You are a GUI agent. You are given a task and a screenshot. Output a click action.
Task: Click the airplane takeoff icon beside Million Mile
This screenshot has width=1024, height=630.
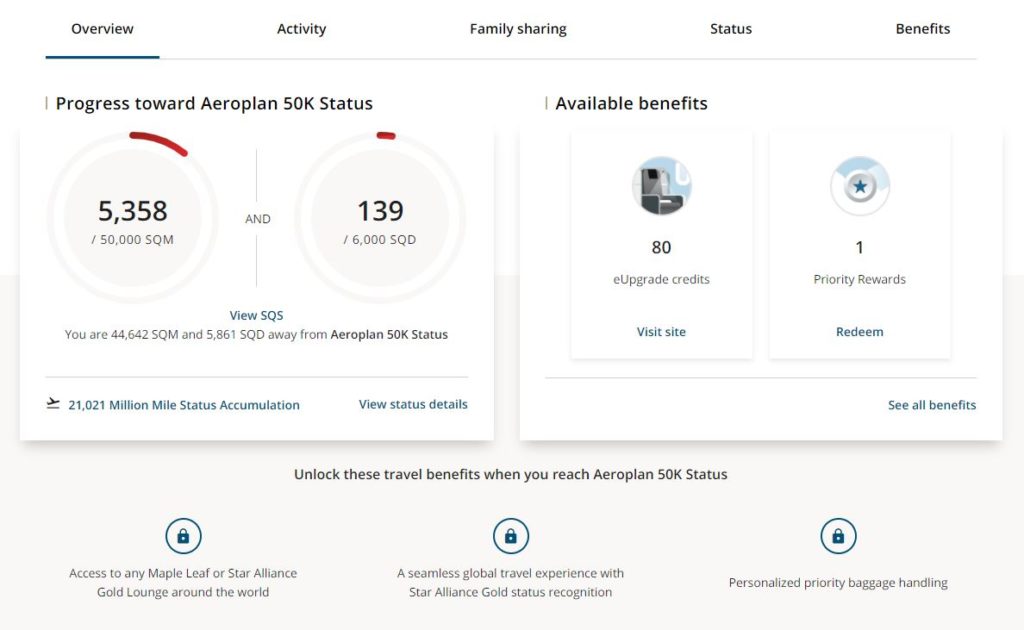[52, 403]
